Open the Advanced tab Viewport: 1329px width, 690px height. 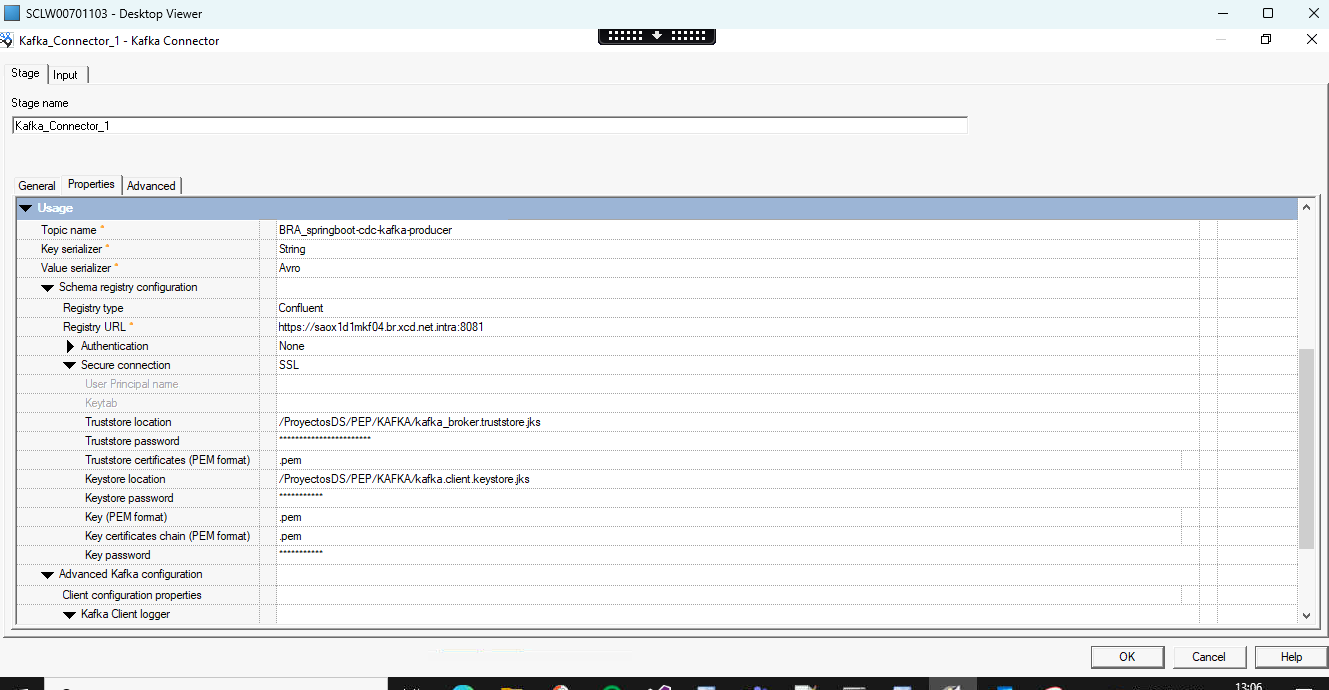tap(151, 186)
